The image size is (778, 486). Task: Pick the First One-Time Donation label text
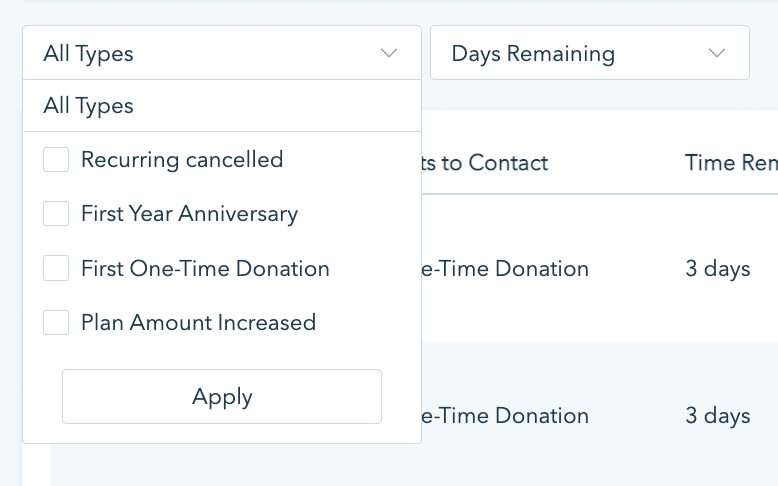point(205,269)
